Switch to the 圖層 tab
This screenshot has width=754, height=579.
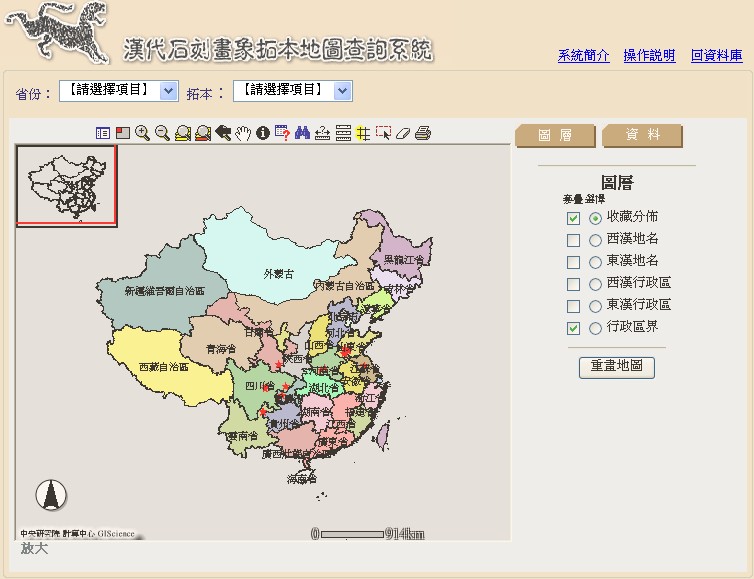[x=555, y=135]
